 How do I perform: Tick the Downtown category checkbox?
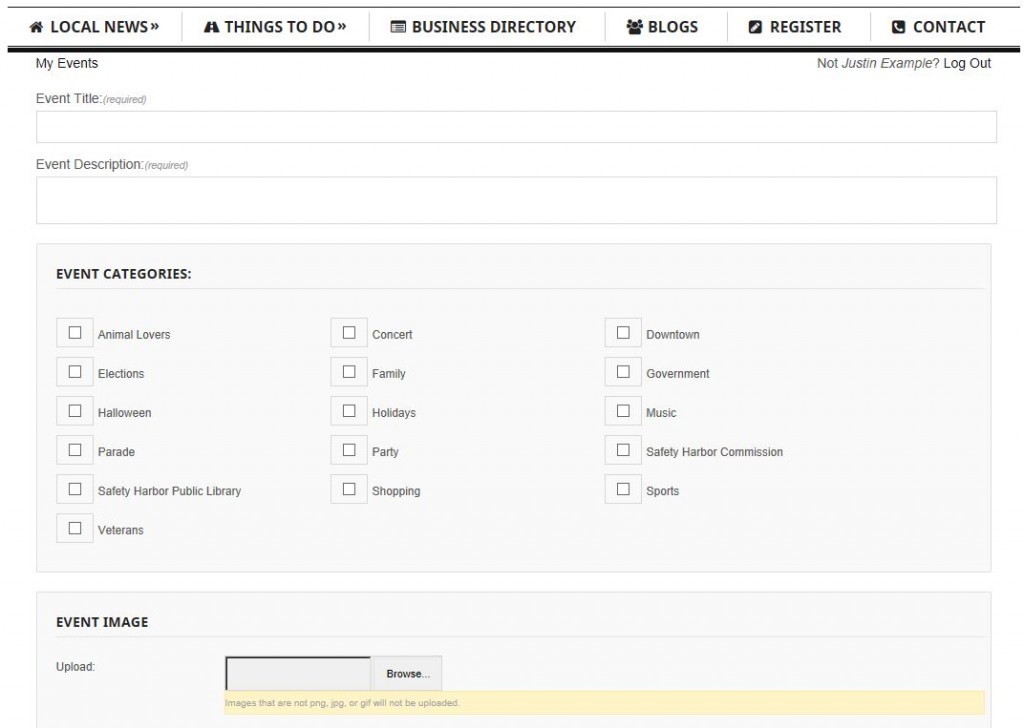click(x=623, y=333)
